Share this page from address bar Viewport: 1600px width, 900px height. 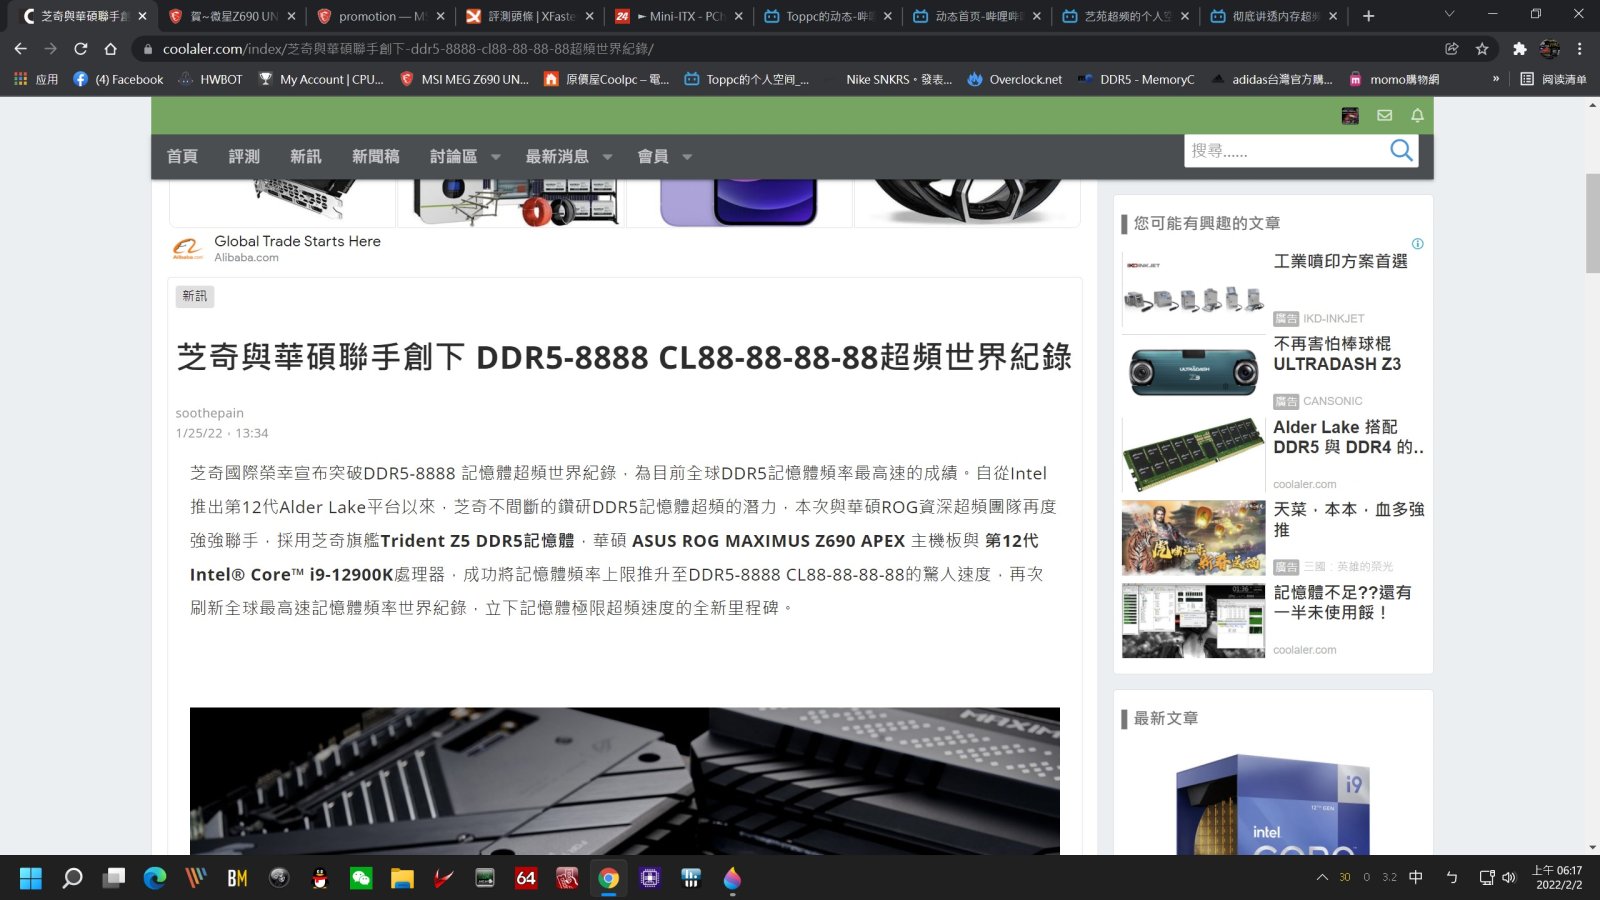coord(1452,48)
